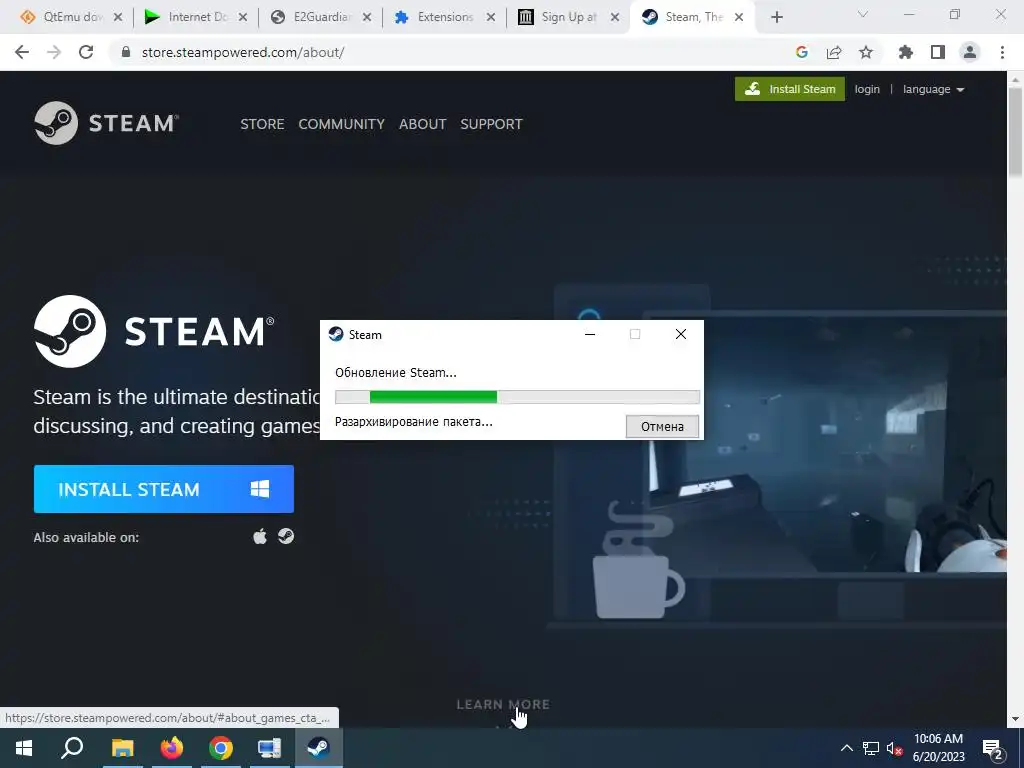This screenshot has height=768, width=1024.
Task: Click the Steam icon in dialog title bar
Action: click(x=336, y=334)
